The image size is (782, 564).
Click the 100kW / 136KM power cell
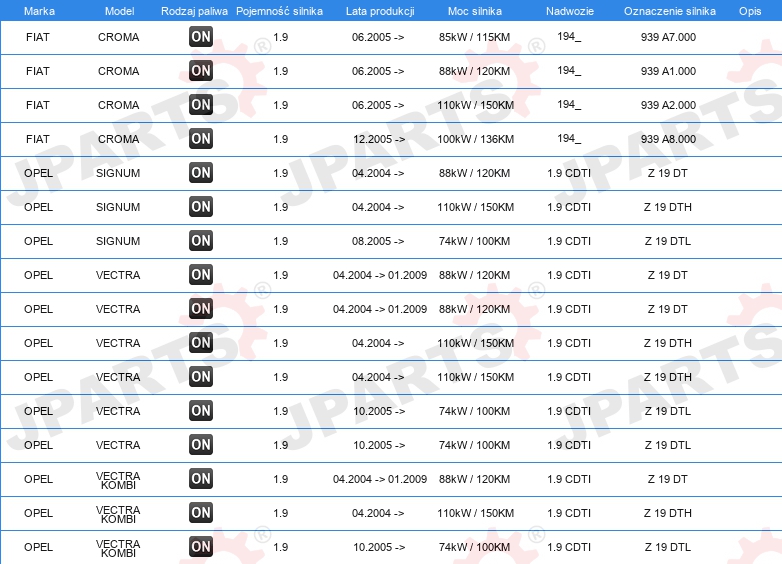475,139
